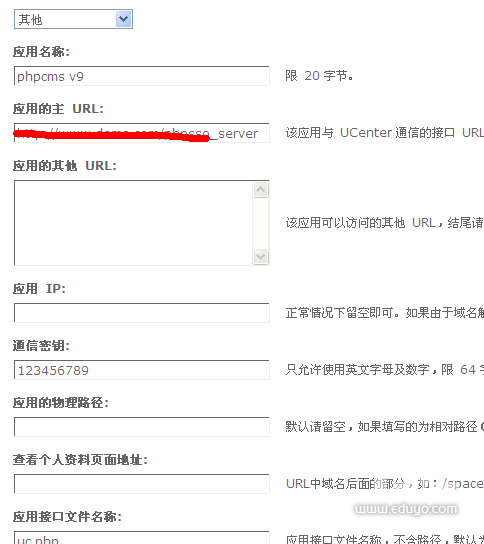Focus the 应用的物理路径 input box

click(142, 427)
